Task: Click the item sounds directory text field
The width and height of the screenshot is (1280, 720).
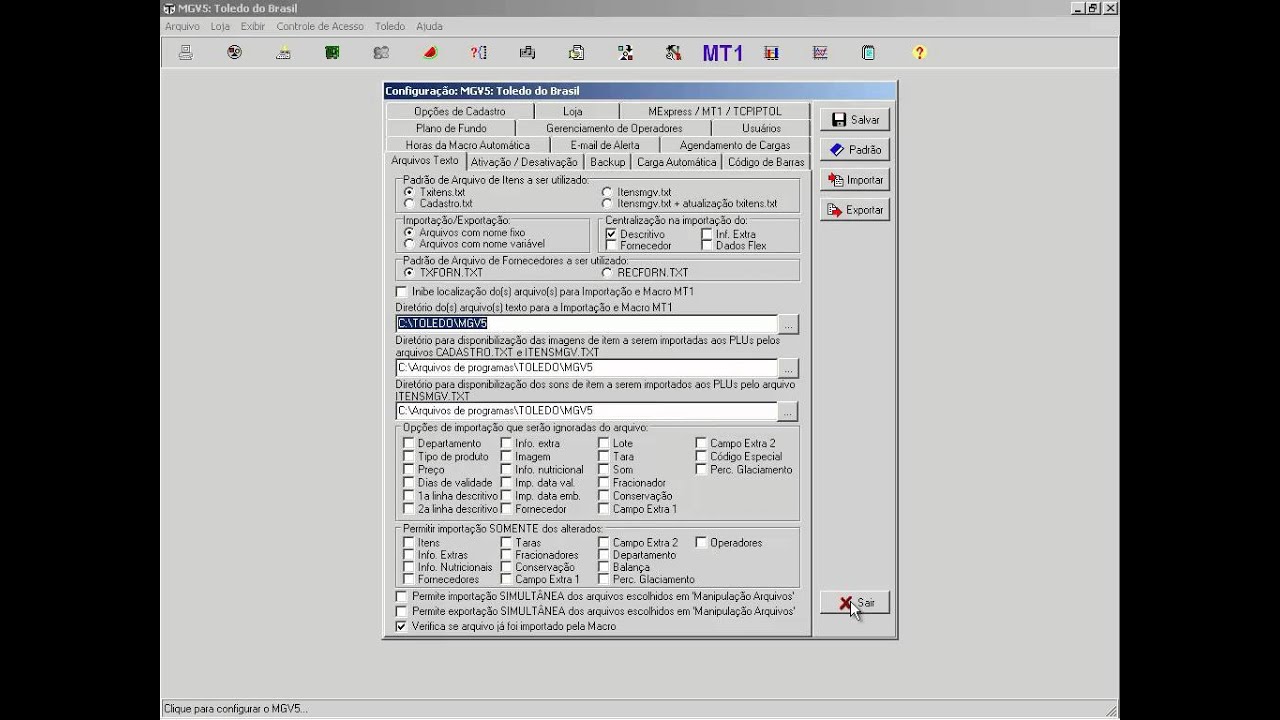Action: 586,411
